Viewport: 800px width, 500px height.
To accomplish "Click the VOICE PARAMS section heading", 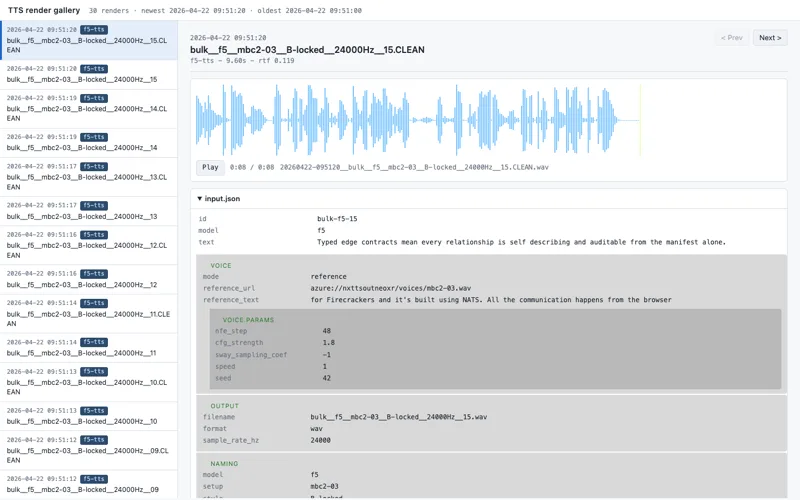I will 248,320.
